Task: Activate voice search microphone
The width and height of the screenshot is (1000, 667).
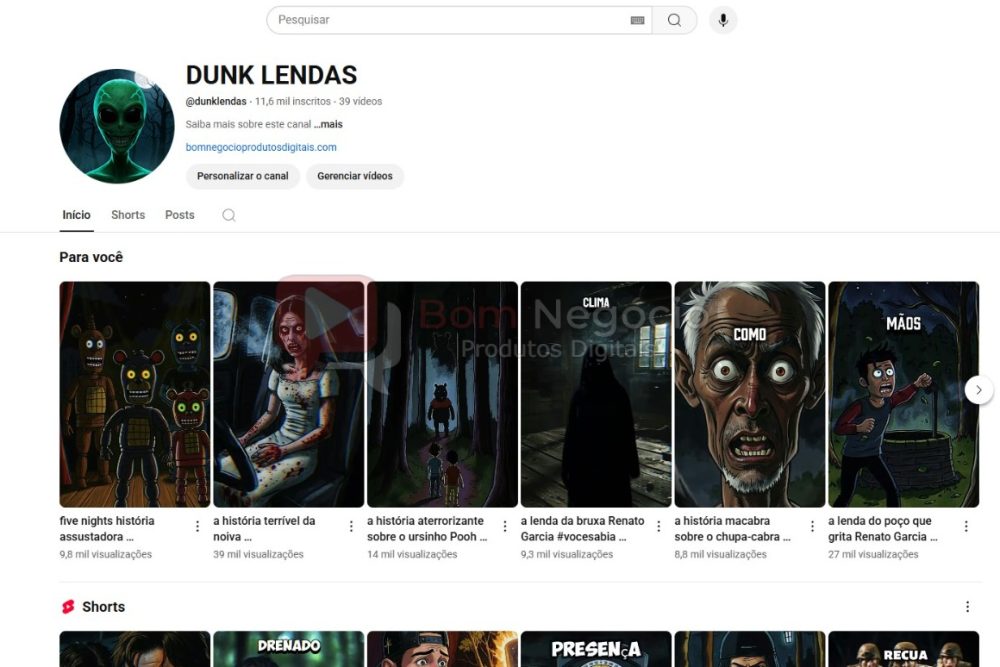Action: click(x=723, y=20)
